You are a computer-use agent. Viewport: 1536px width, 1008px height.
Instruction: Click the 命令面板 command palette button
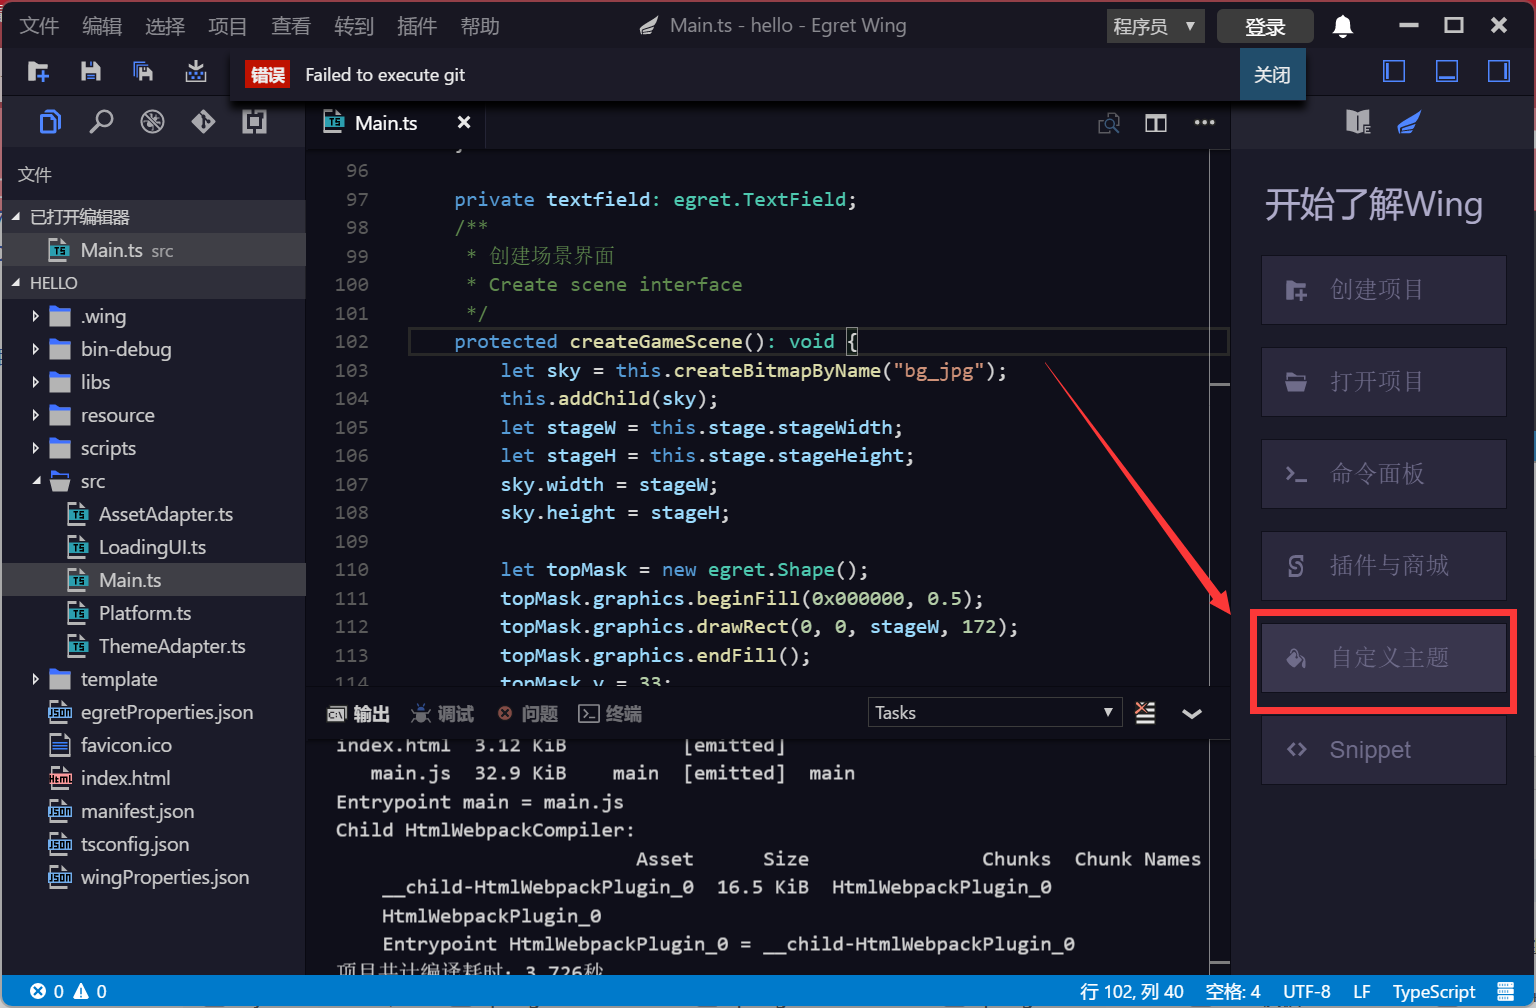1384,474
